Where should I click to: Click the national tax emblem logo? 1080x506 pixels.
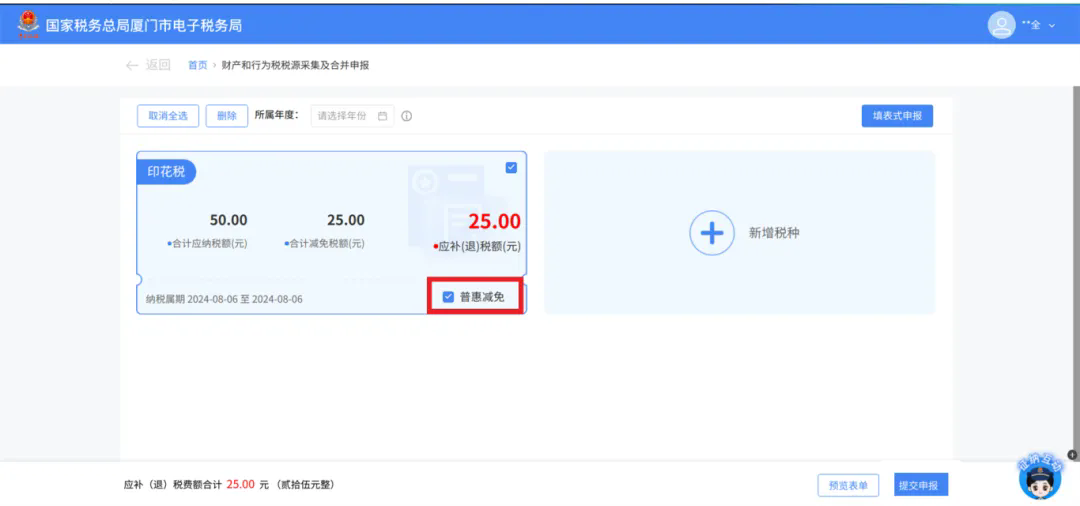click(x=28, y=25)
